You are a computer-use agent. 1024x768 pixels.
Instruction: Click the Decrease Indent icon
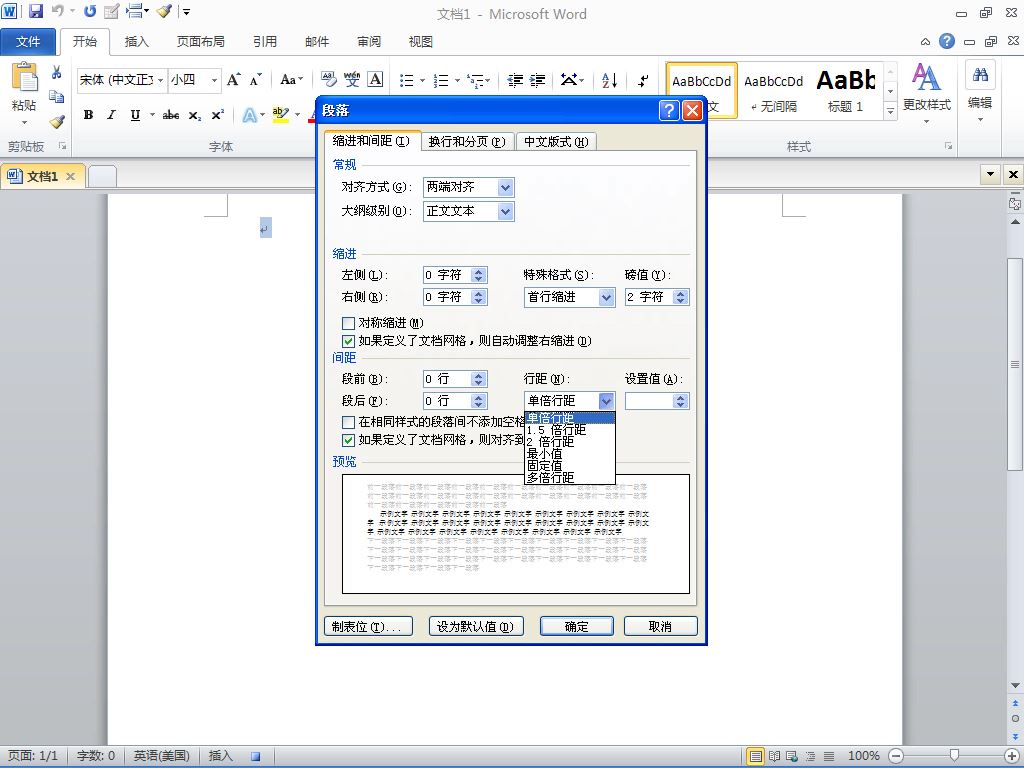pos(515,80)
